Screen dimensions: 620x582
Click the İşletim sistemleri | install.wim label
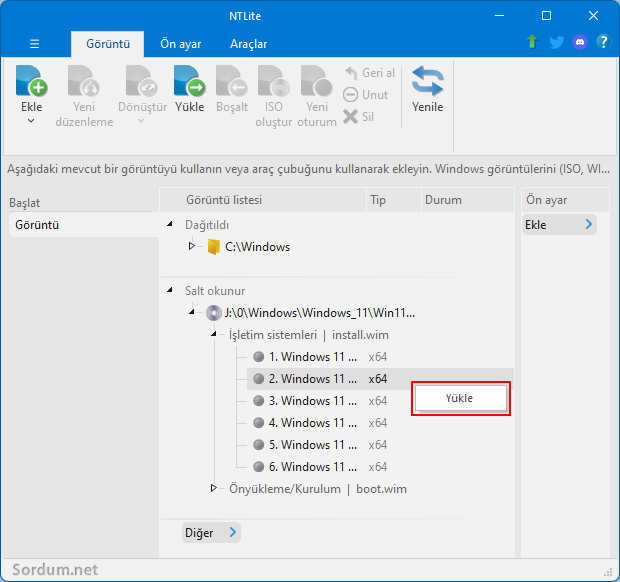click(309, 335)
